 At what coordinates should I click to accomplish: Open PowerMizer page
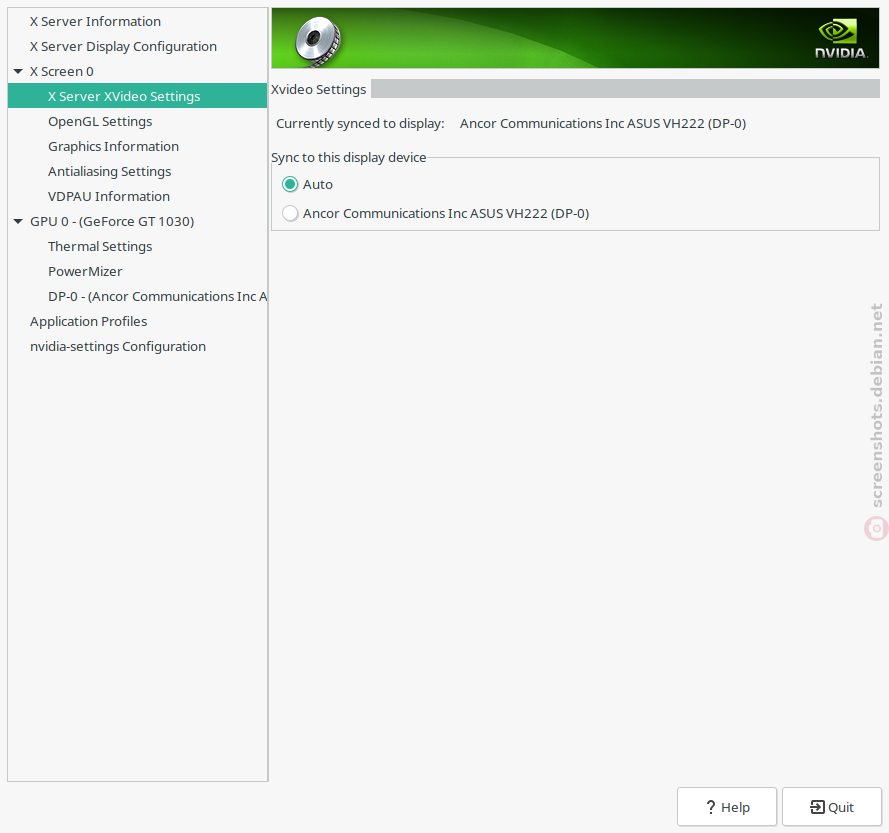point(85,271)
